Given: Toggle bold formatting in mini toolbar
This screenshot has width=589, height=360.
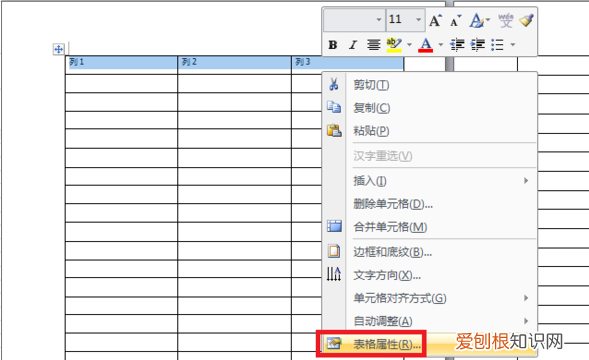Looking at the screenshot, I should tap(332, 45).
